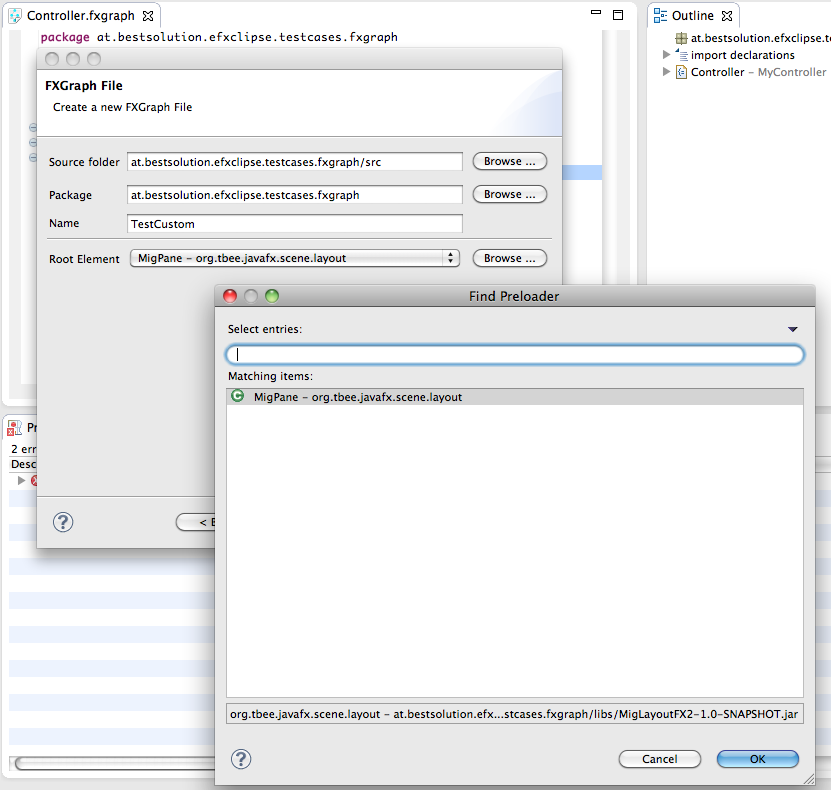The image size is (831, 790).
Task: Switch to the Outline tab
Action: 692,16
